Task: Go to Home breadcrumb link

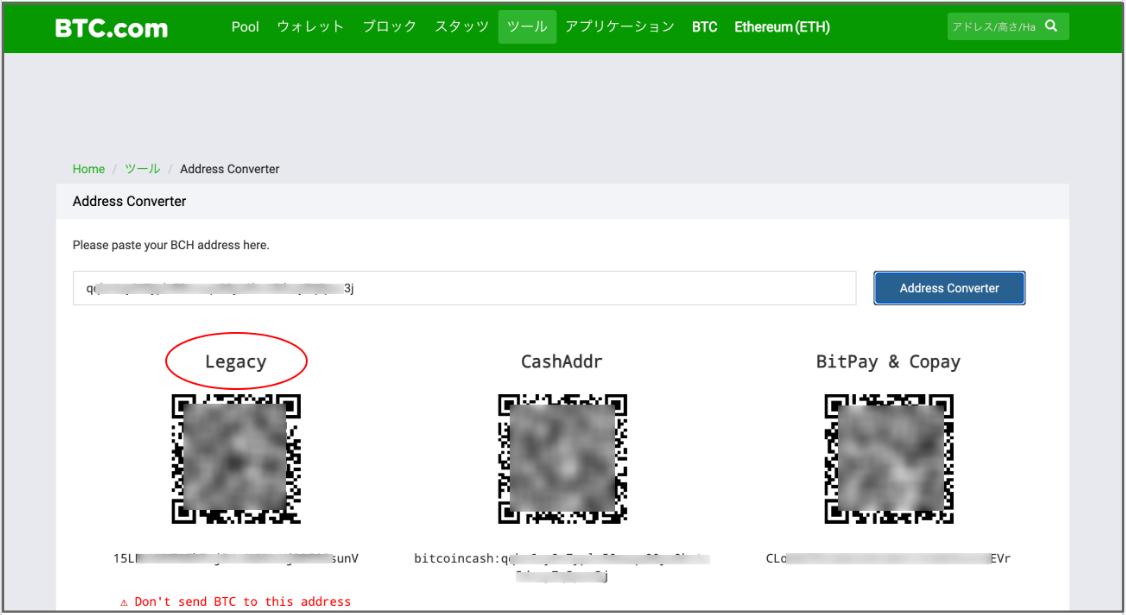Action: (88, 169)
